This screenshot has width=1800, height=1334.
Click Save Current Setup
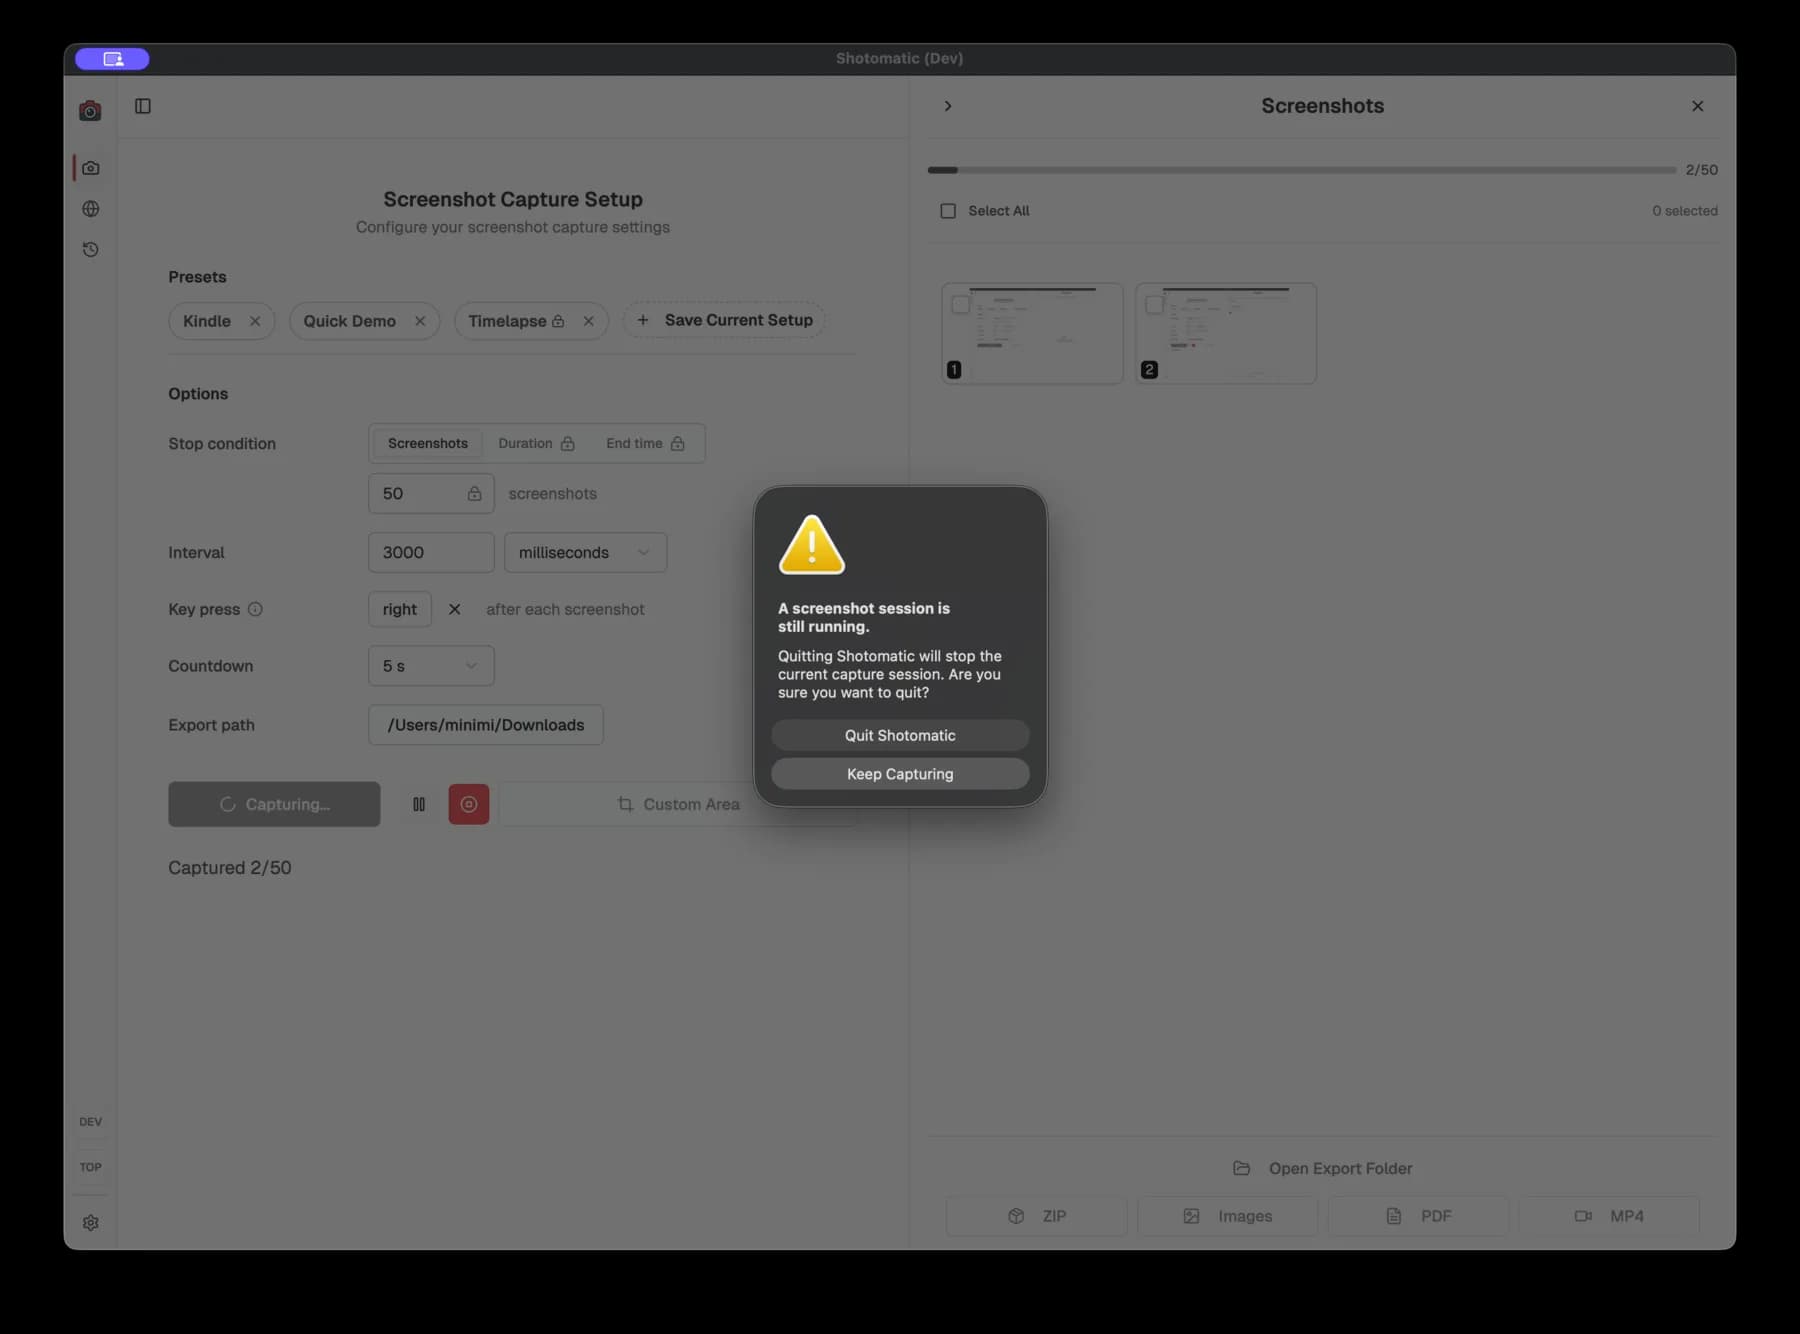(x=724, y=320)
